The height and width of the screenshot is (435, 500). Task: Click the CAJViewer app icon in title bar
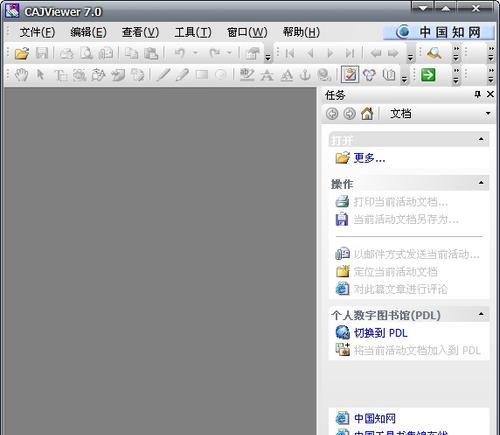[12, 11]
